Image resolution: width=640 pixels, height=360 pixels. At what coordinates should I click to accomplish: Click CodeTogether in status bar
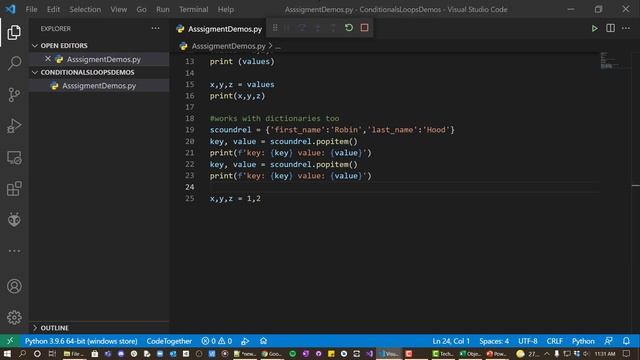(x=169, y=341)
